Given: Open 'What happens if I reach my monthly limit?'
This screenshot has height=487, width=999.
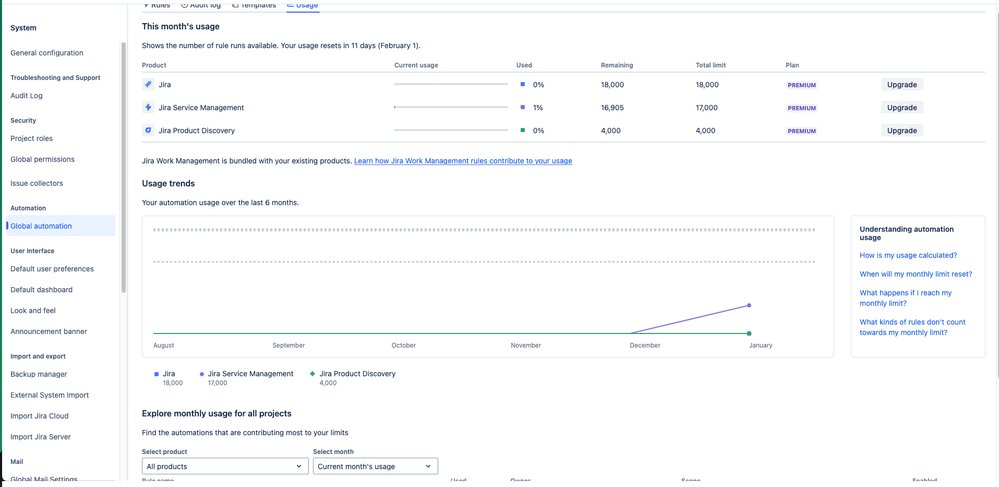Looking at the screenshot, I should click(905, 298).
